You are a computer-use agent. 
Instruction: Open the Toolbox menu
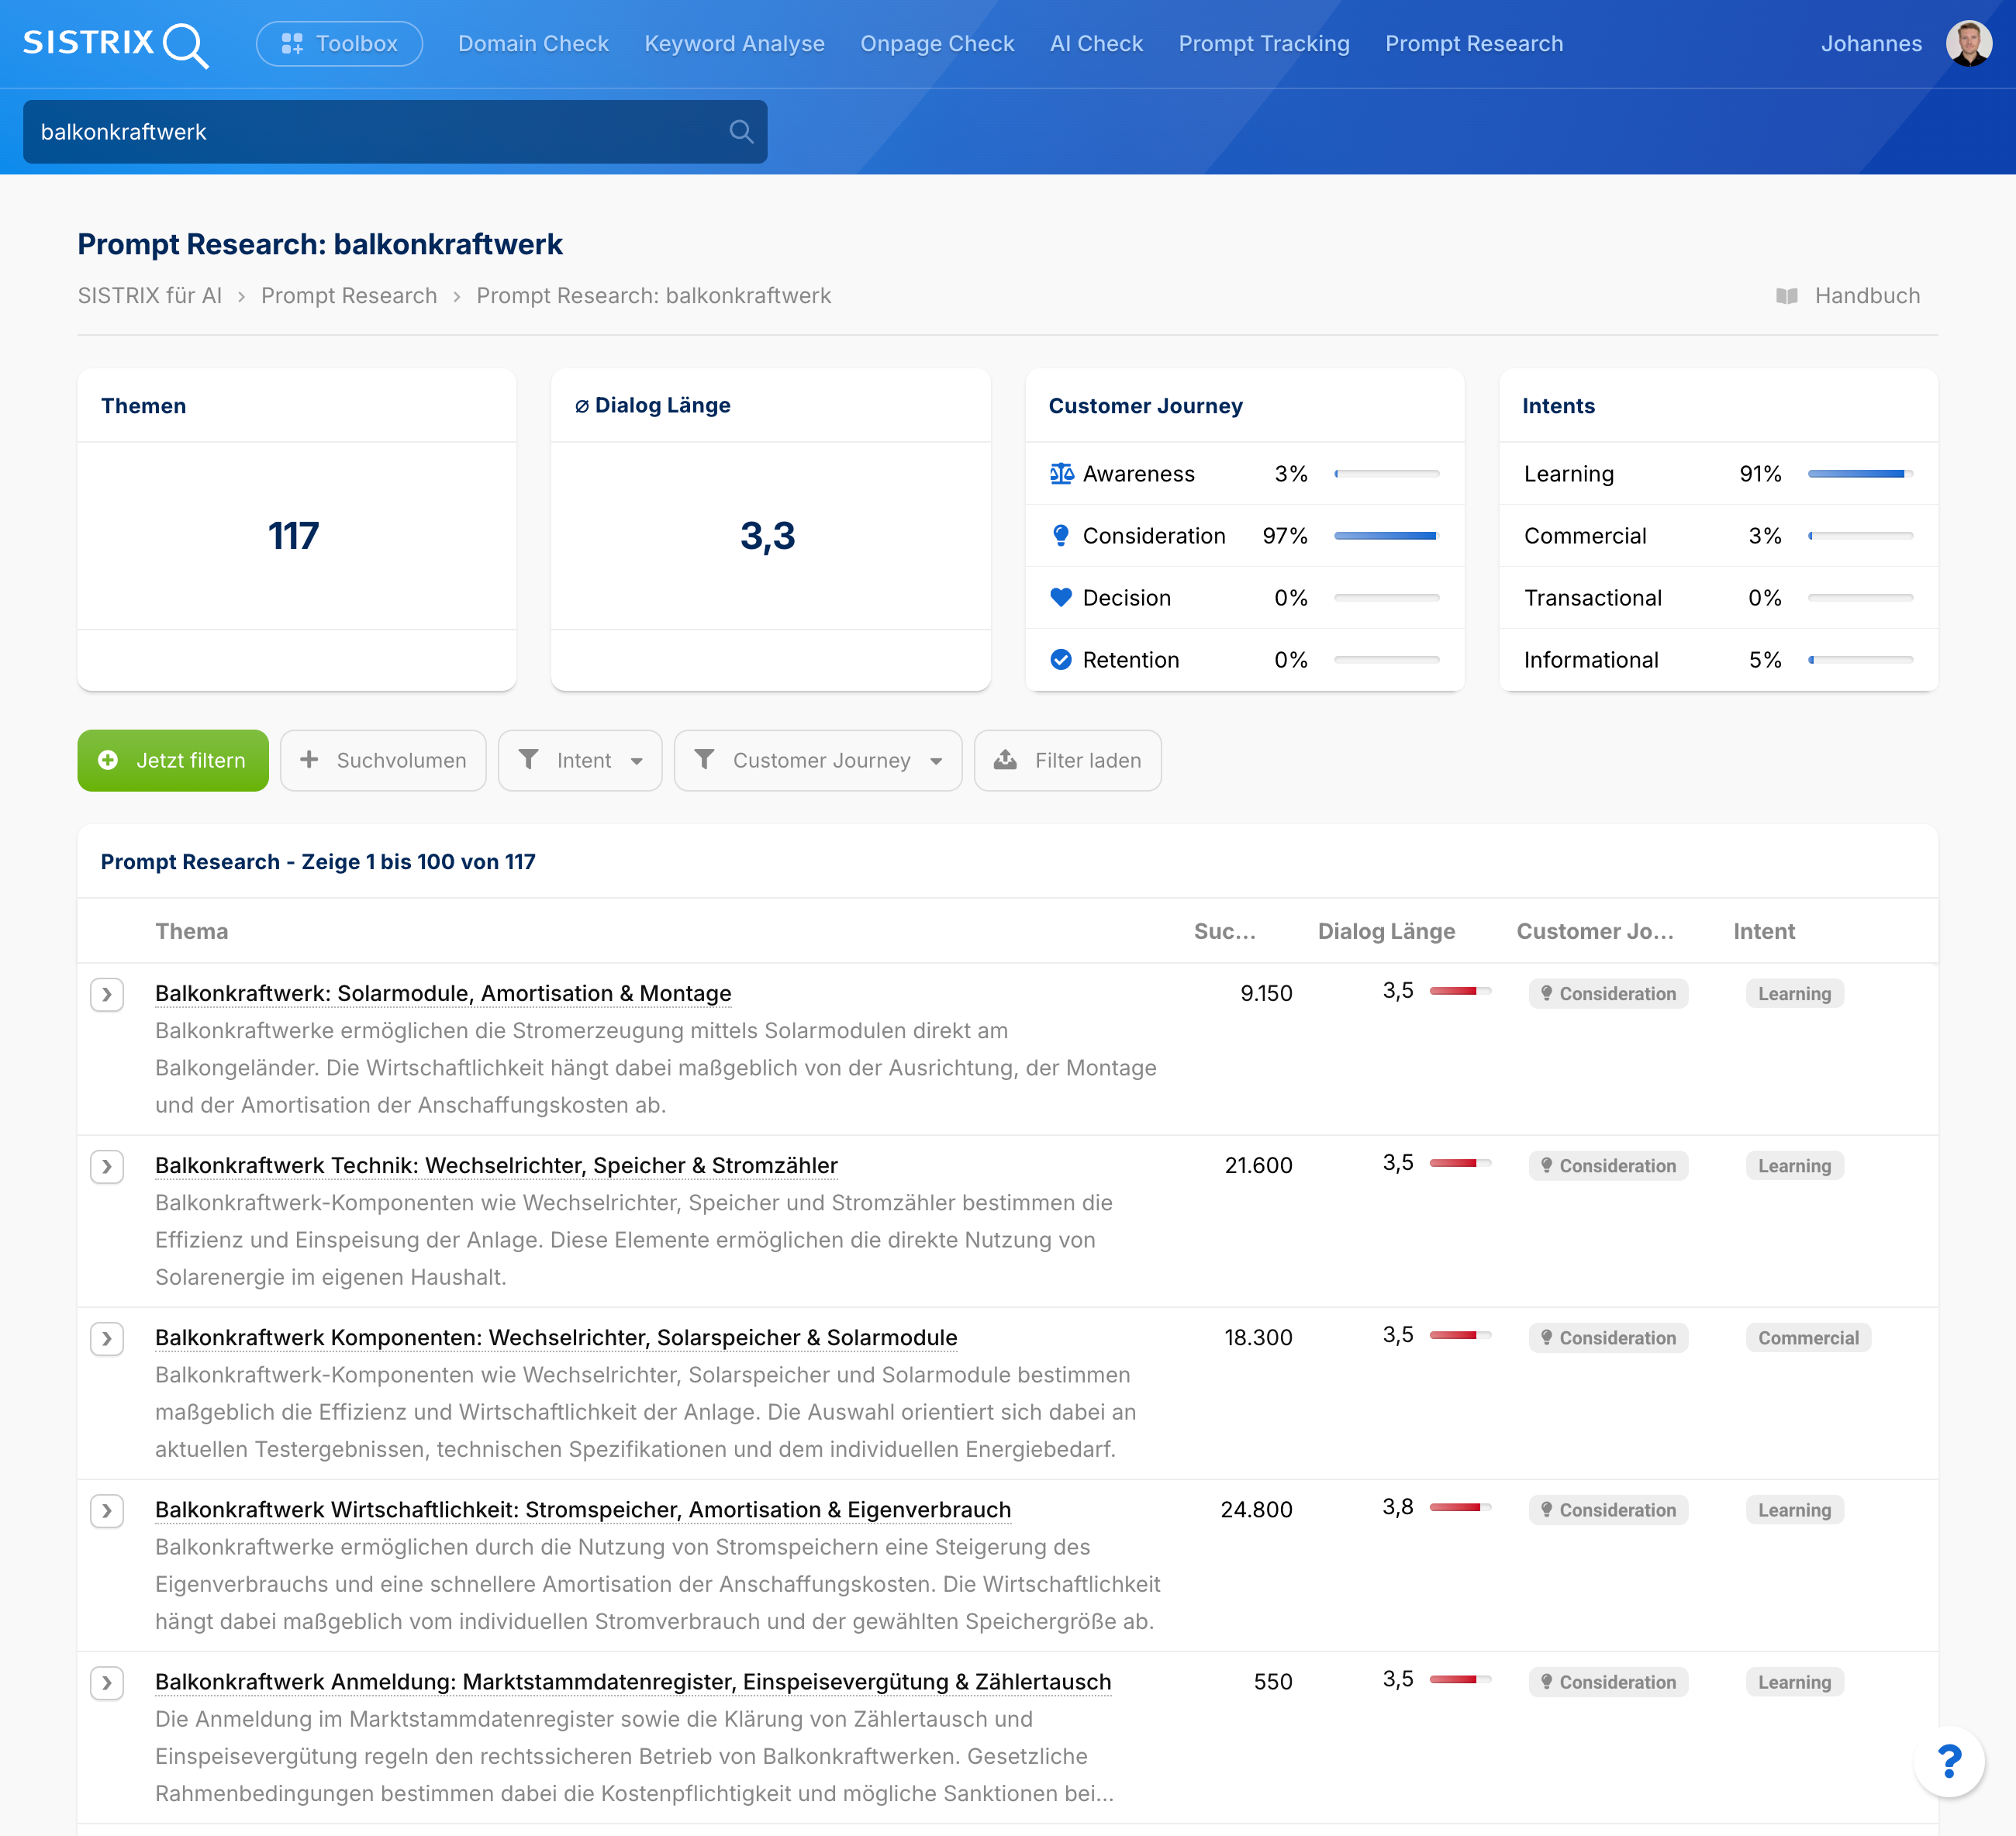[339, 44]
